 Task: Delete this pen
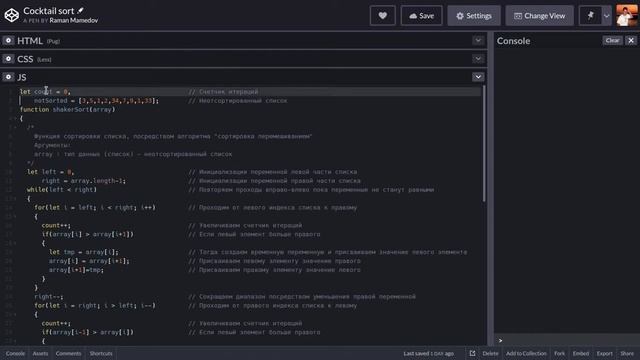click(x=490, y=353)
